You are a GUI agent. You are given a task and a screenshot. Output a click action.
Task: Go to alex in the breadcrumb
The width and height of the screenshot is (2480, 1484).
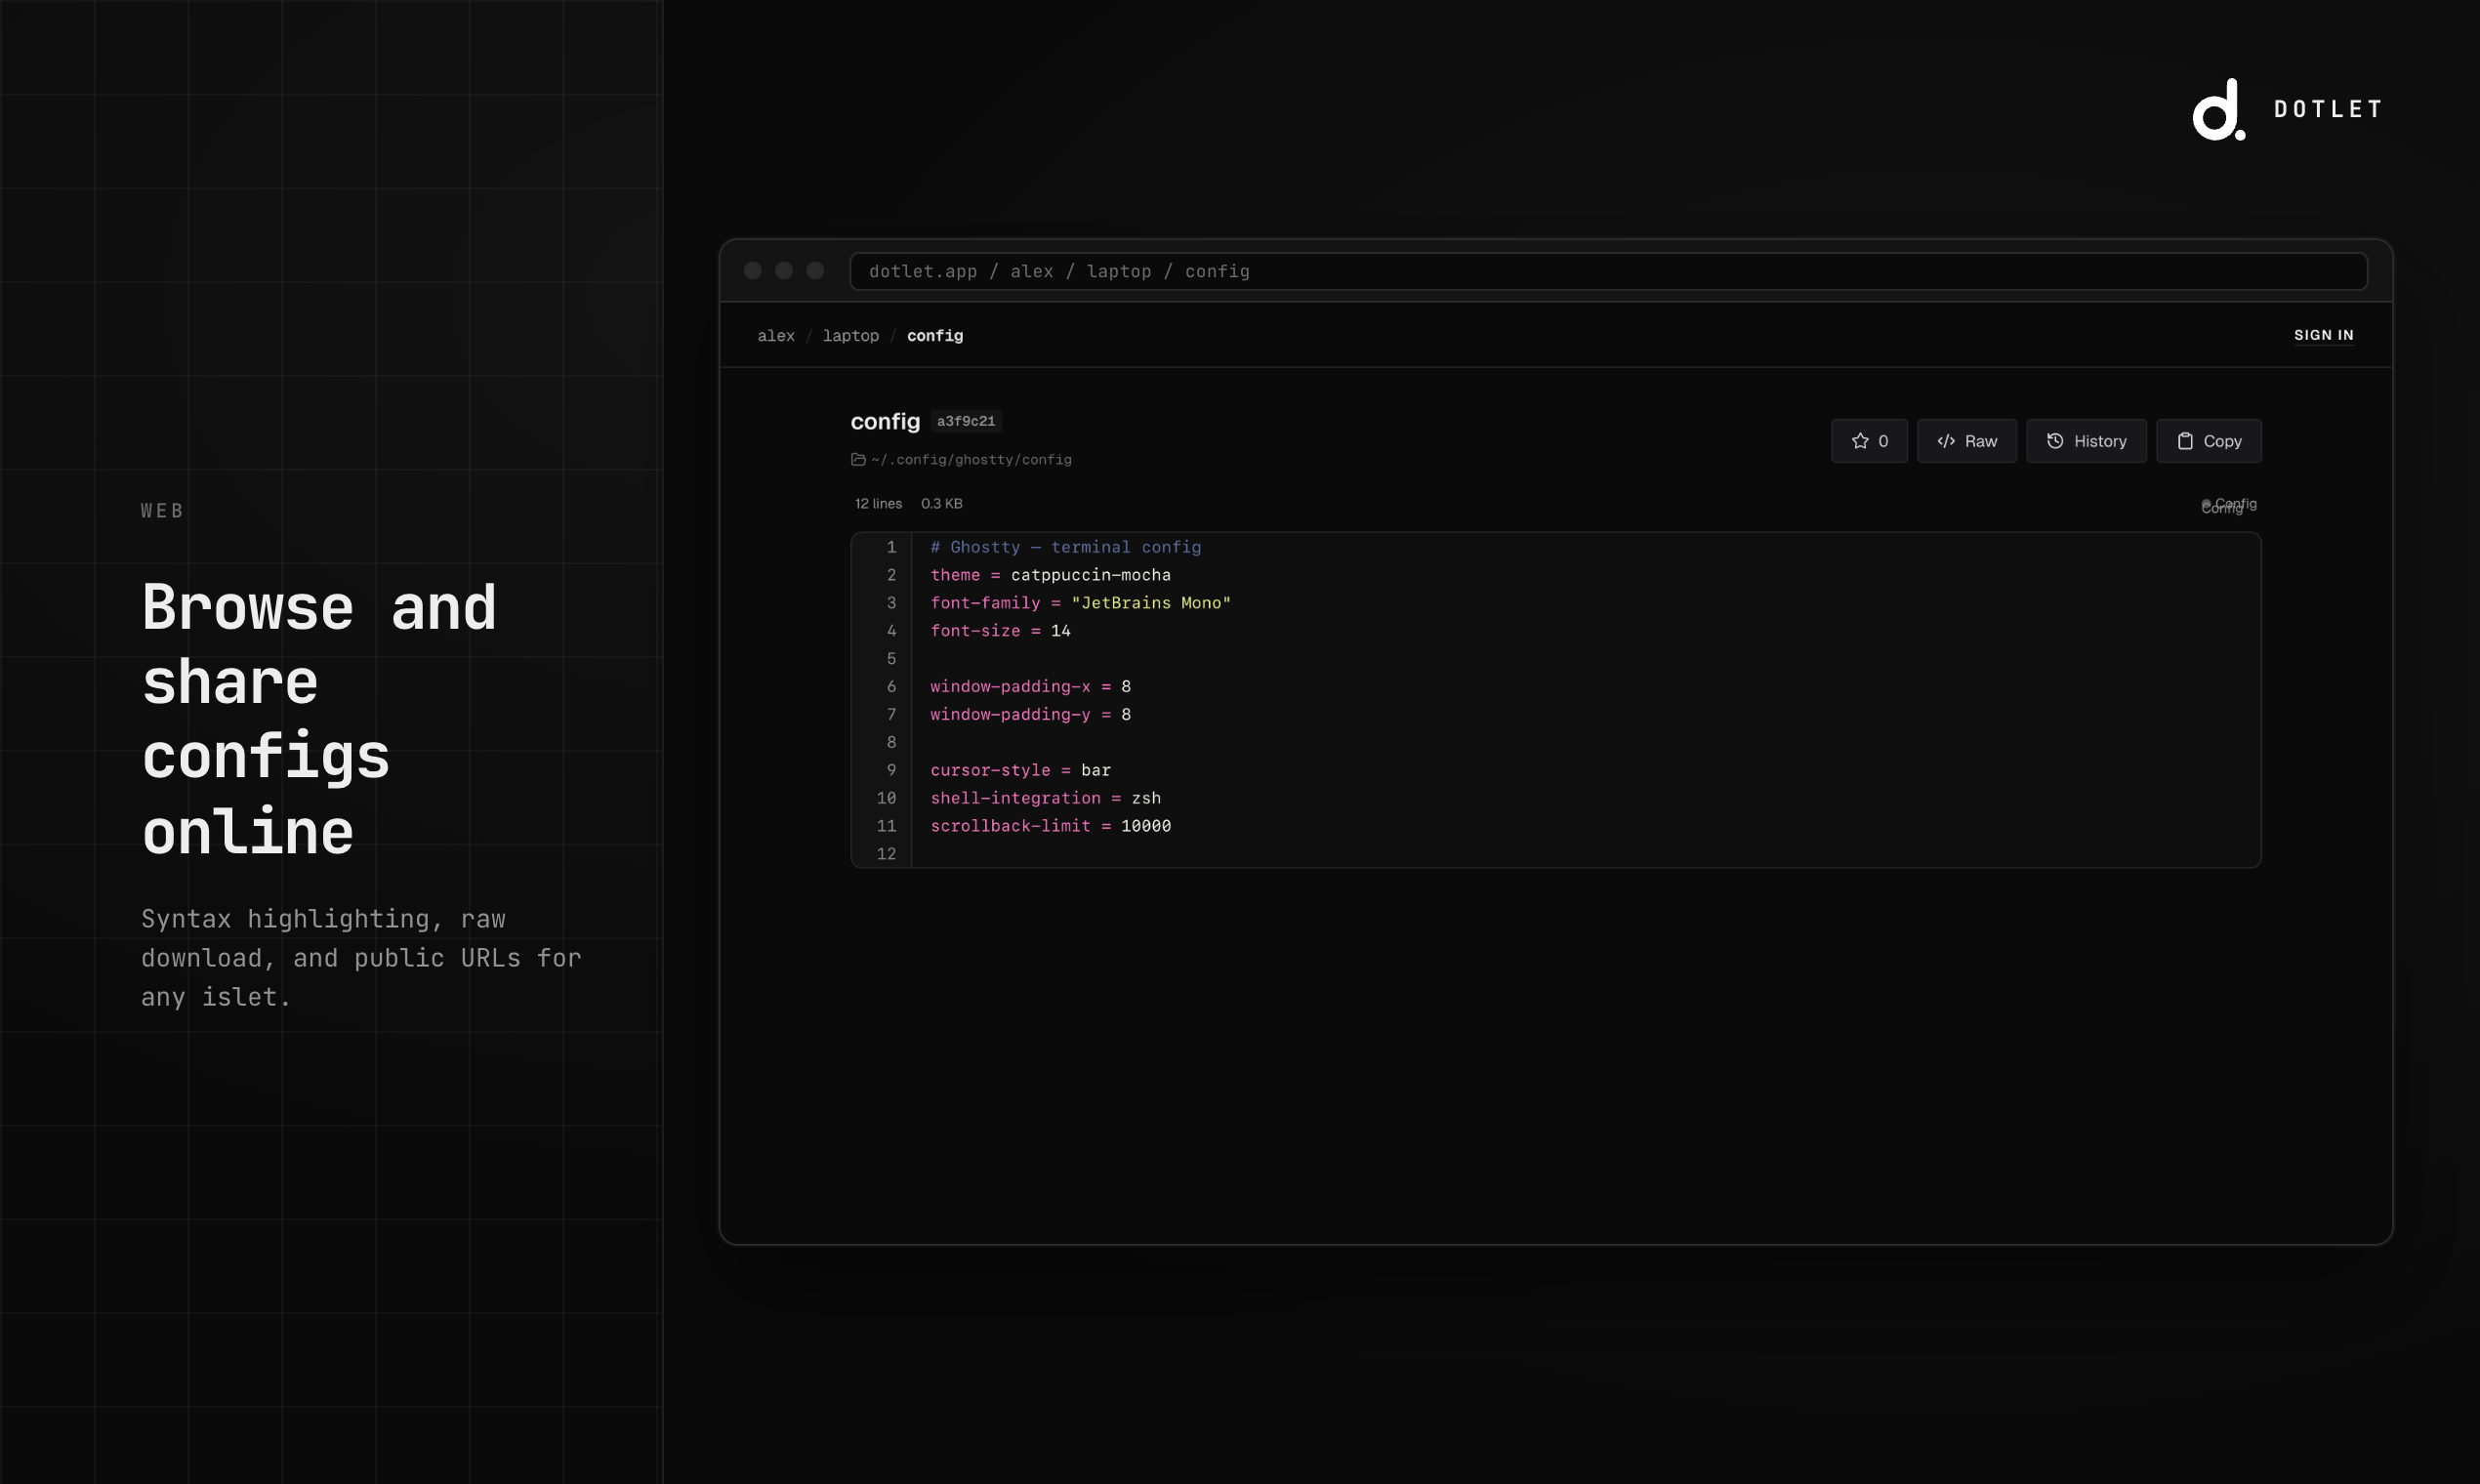click(776, 336)
